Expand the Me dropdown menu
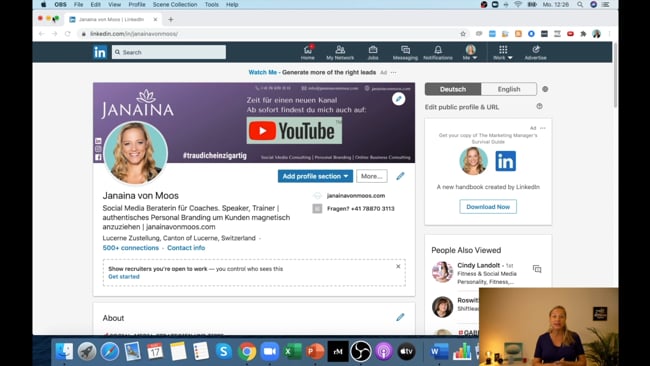Image resolution: width=650 pixels, height=366 pixels. [x=470, y=52]
